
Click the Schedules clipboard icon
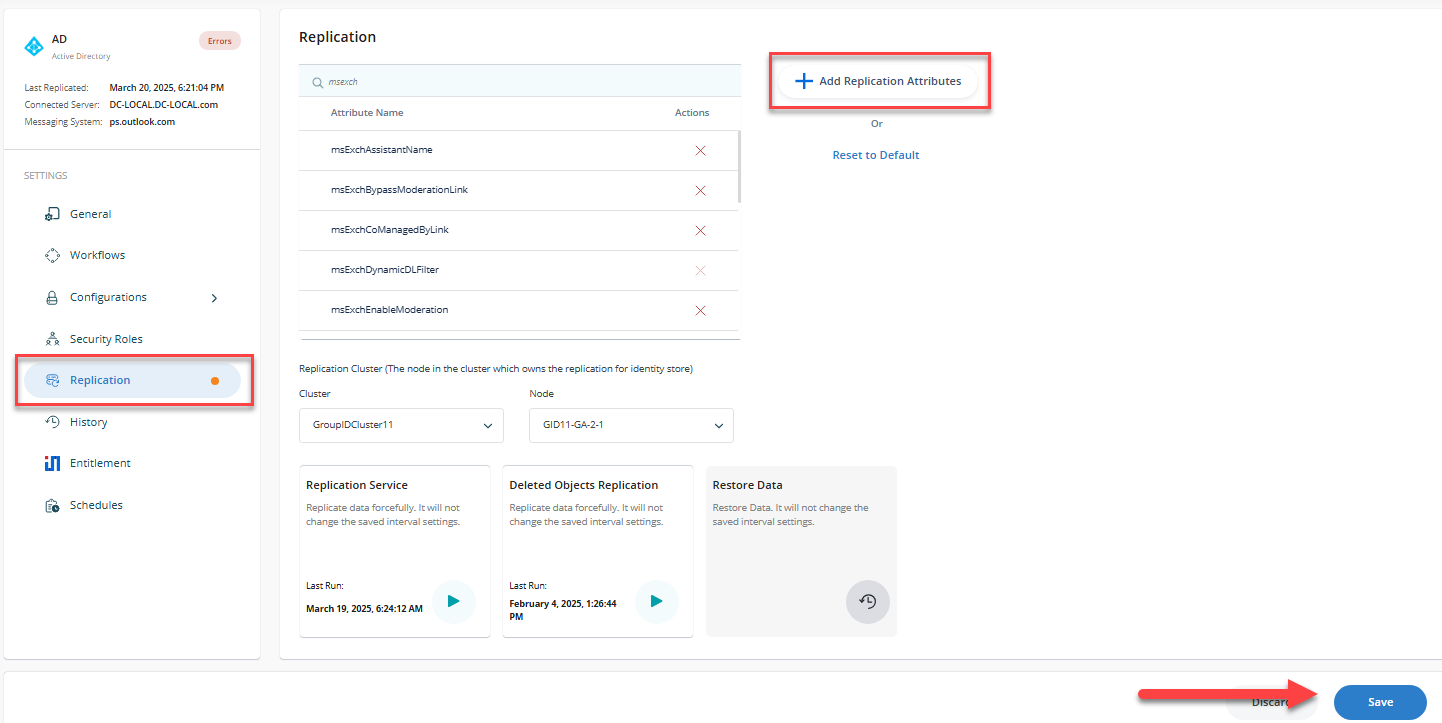52,505
